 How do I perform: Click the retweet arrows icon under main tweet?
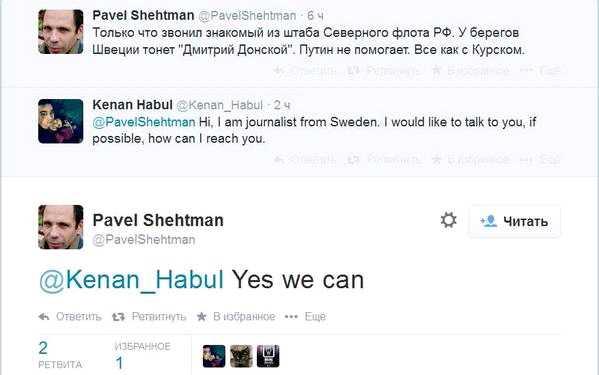(118, 317)
